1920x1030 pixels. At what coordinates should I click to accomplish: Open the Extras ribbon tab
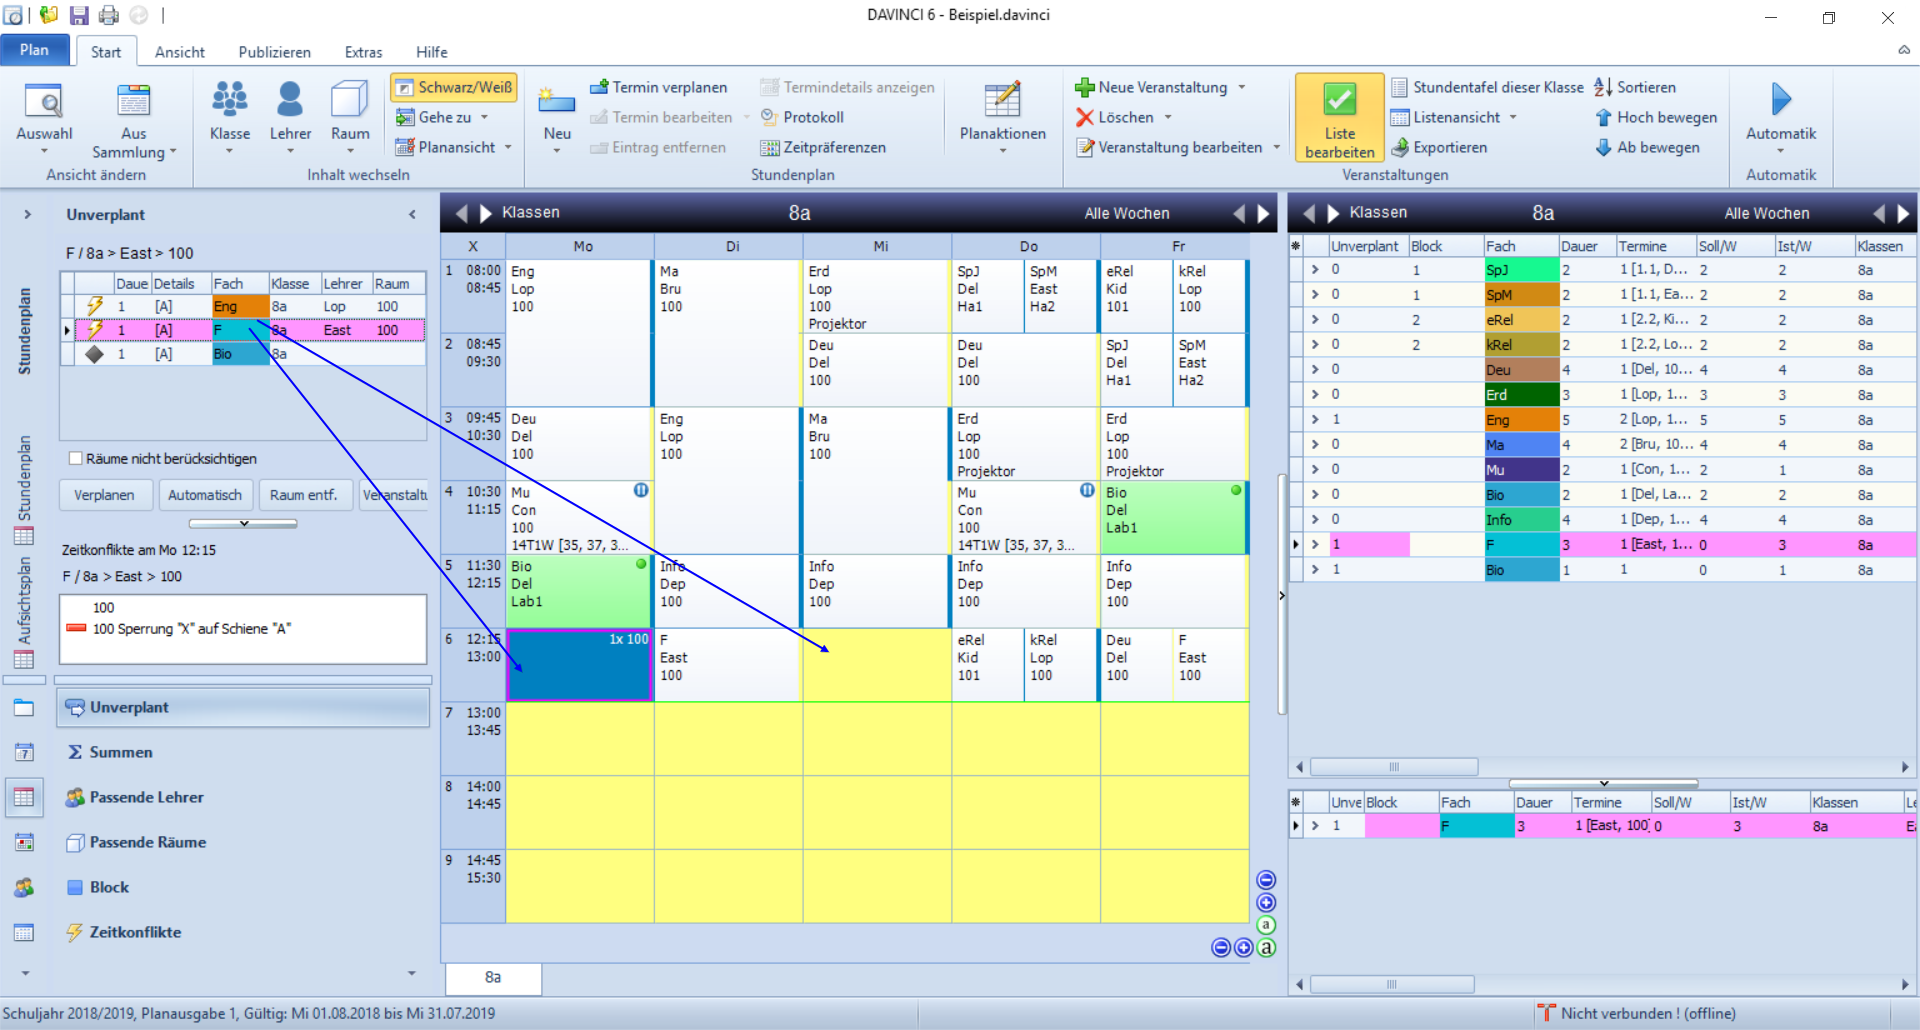click(x=363, y=52)
